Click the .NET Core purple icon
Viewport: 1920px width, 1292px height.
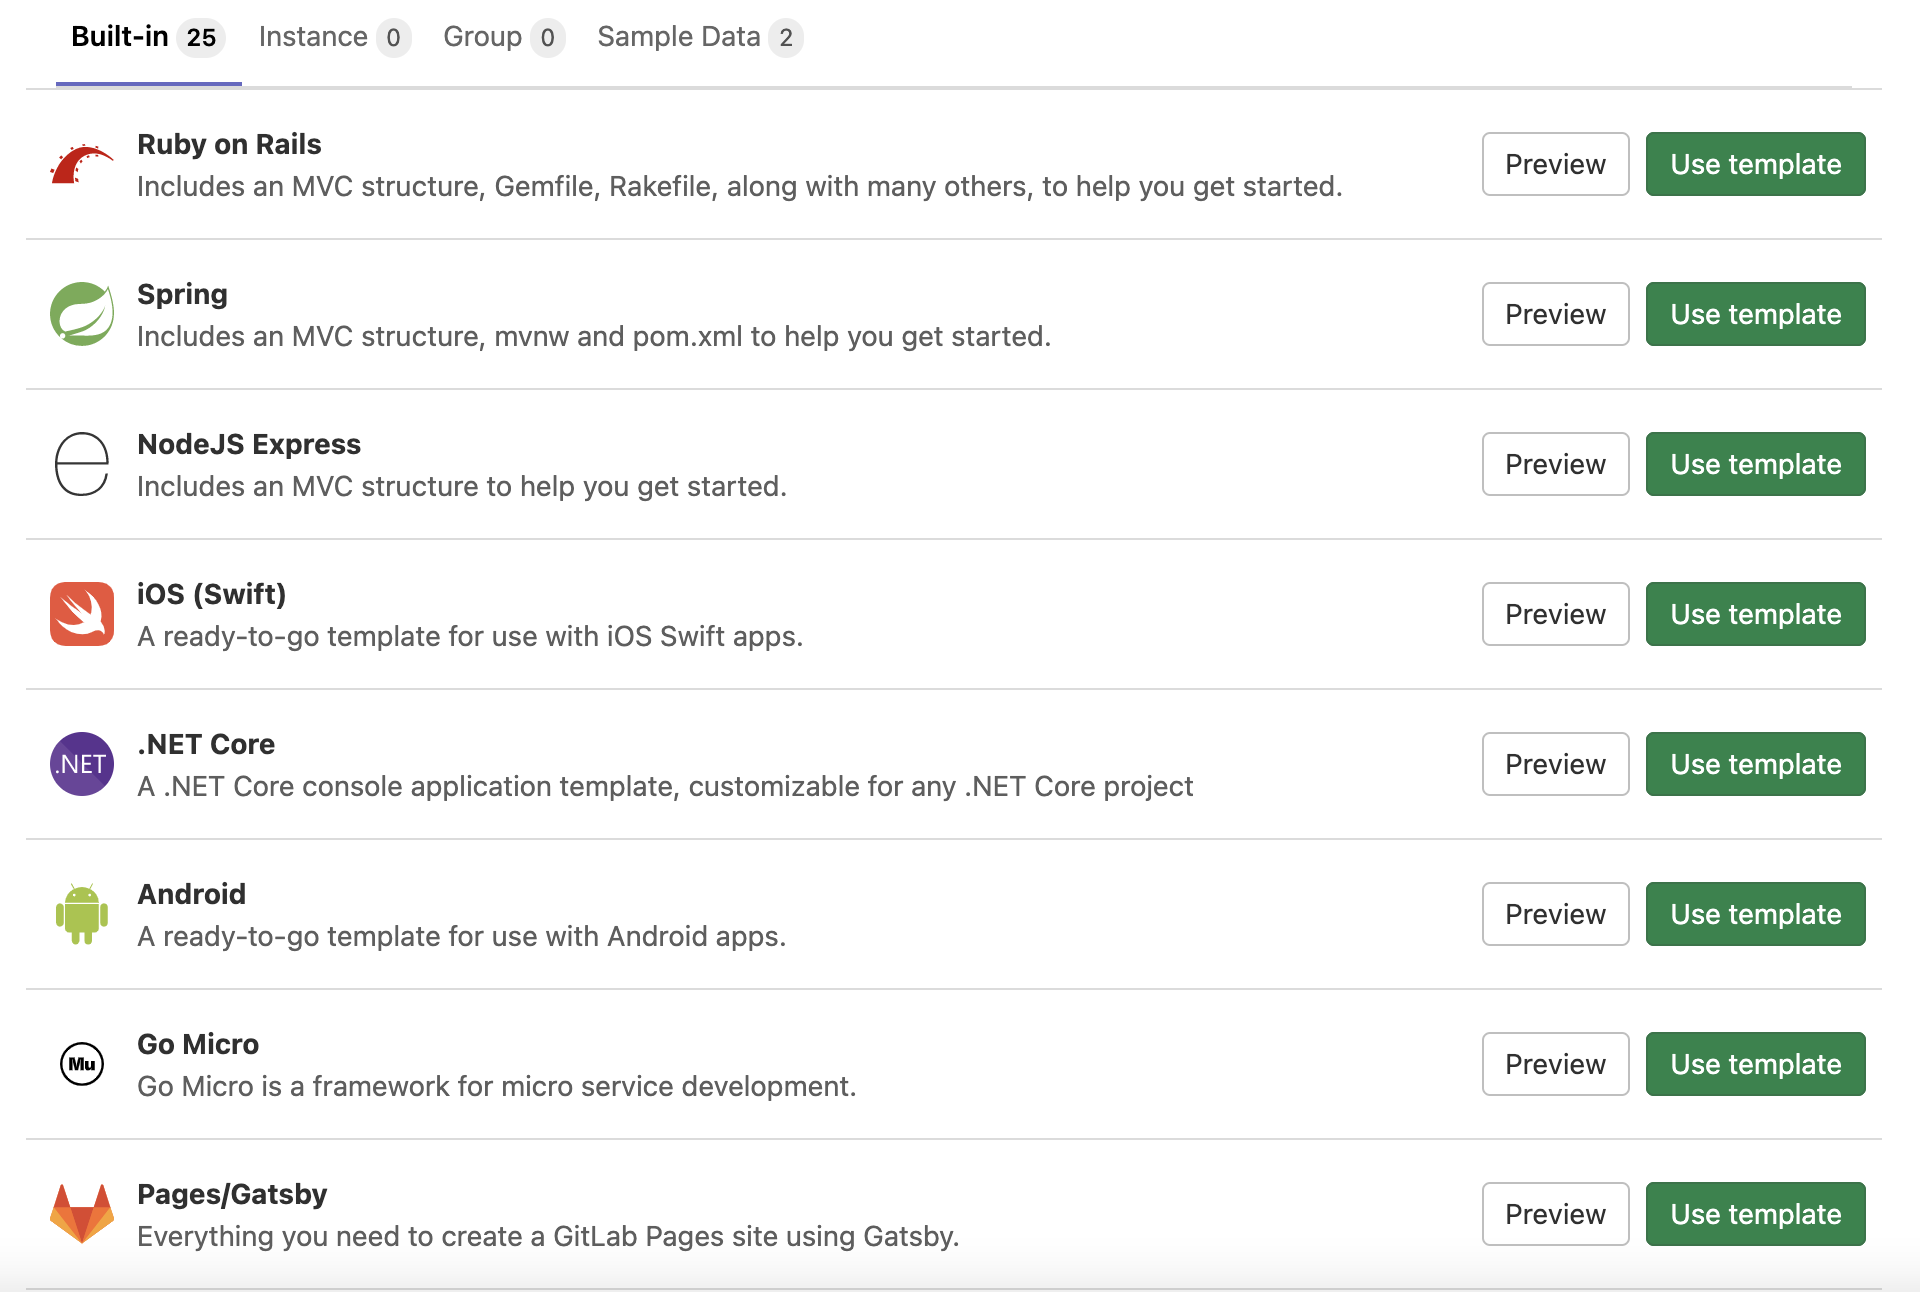pos(80,764)
